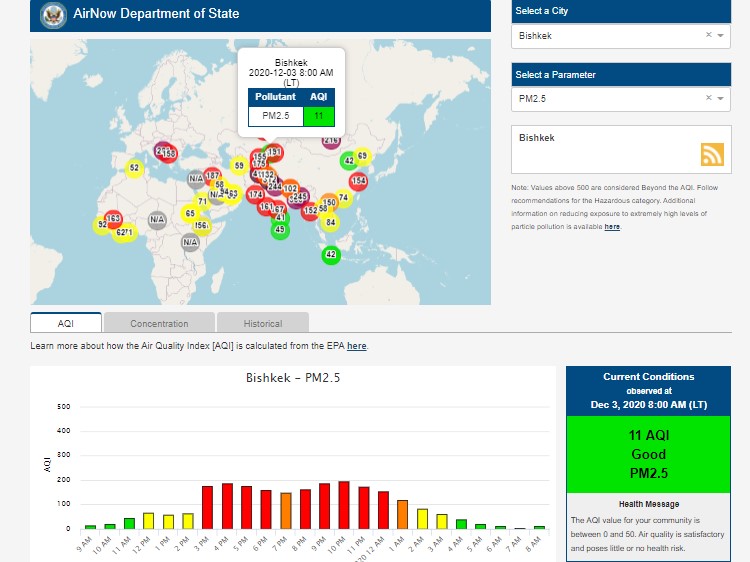Select the green 42 map marker near Indonesia
This screenshot has height=562, width=750.
(x=331, y=255)
